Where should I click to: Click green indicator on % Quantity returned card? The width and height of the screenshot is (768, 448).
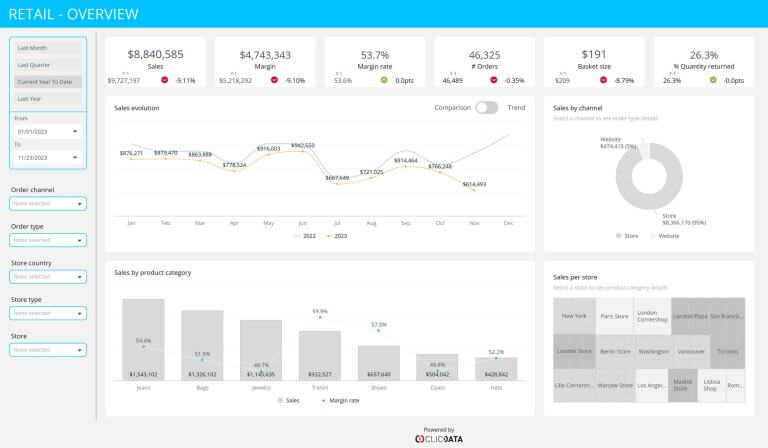pyautogui.click(x=713, y=79)
